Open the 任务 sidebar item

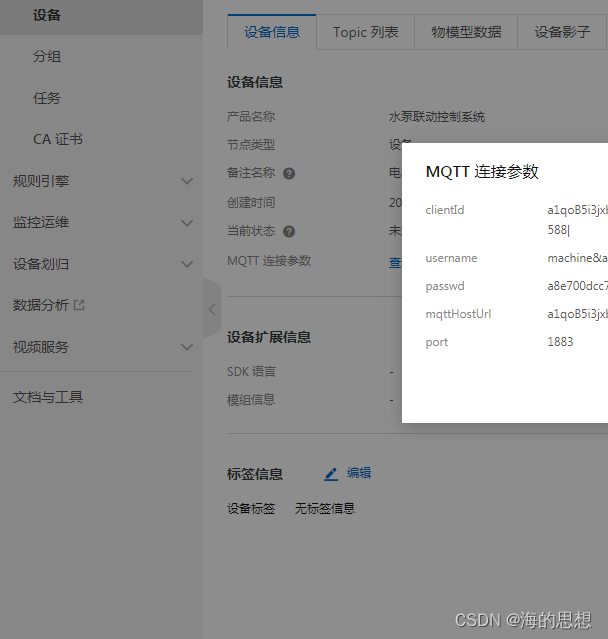pyautogui.click(x=47, y=98)
